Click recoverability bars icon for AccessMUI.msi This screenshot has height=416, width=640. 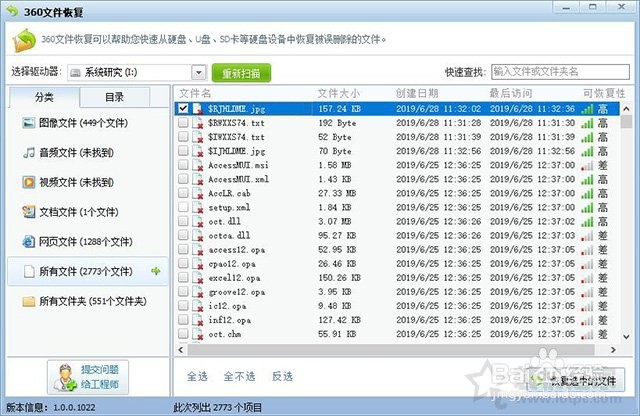click(x=587, y=165)
